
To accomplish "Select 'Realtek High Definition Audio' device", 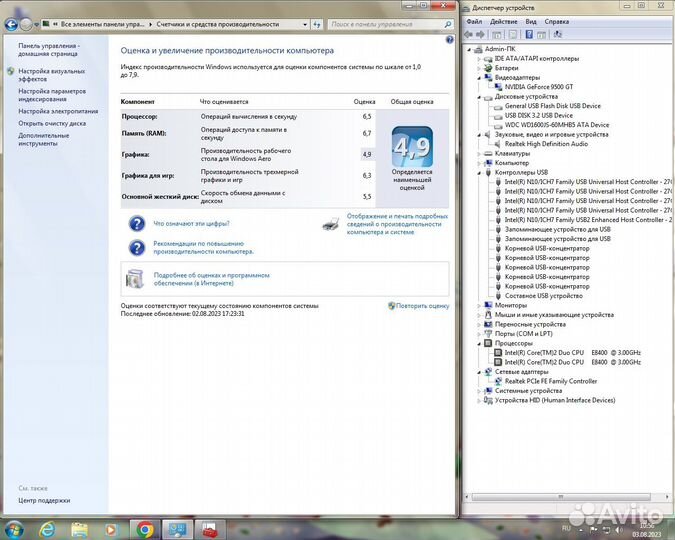I will [546, 144].
